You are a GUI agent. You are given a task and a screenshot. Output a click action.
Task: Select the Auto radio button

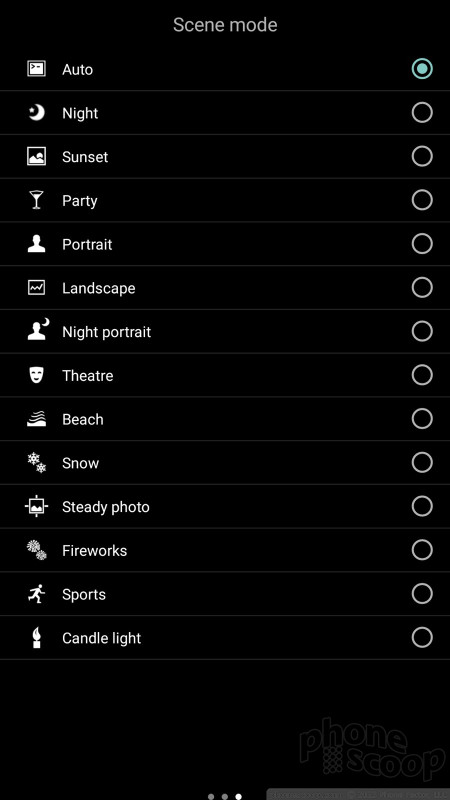(x=422, y=69)
